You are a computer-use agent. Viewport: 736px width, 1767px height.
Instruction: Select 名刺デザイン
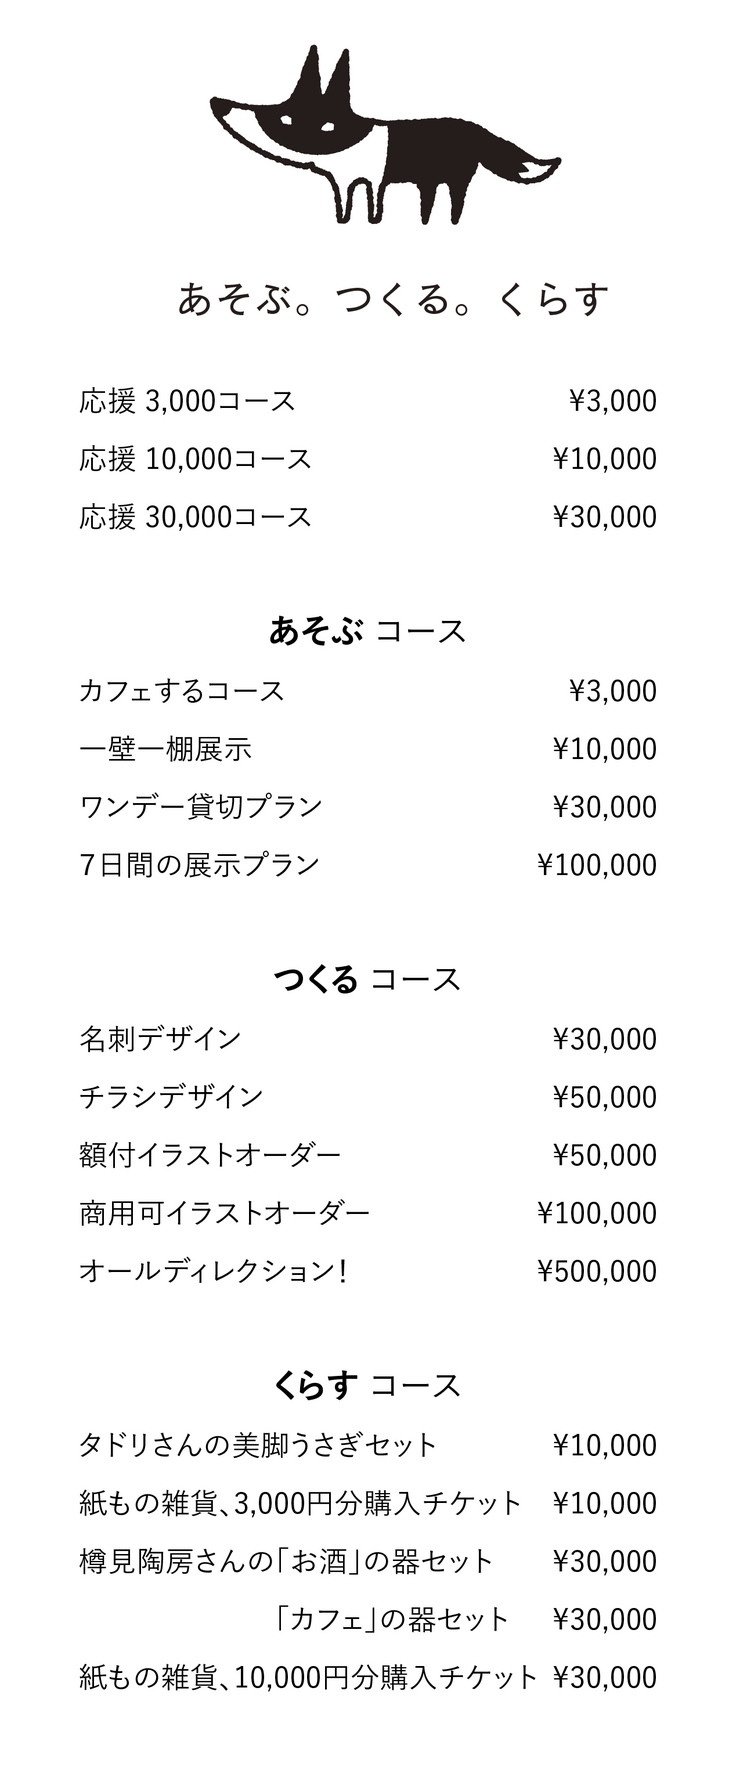click(x=160, y=1039)
